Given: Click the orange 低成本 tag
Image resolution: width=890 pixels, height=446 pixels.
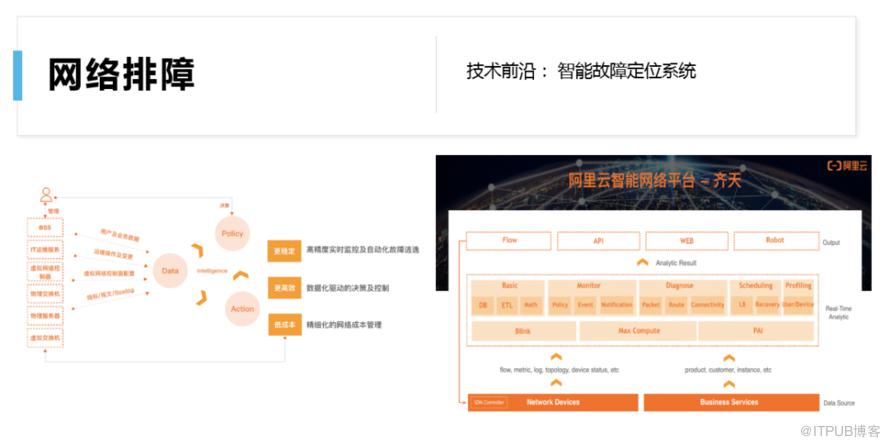Looking at the screenshot, I should pyautogui.click(x=284, y=325).
